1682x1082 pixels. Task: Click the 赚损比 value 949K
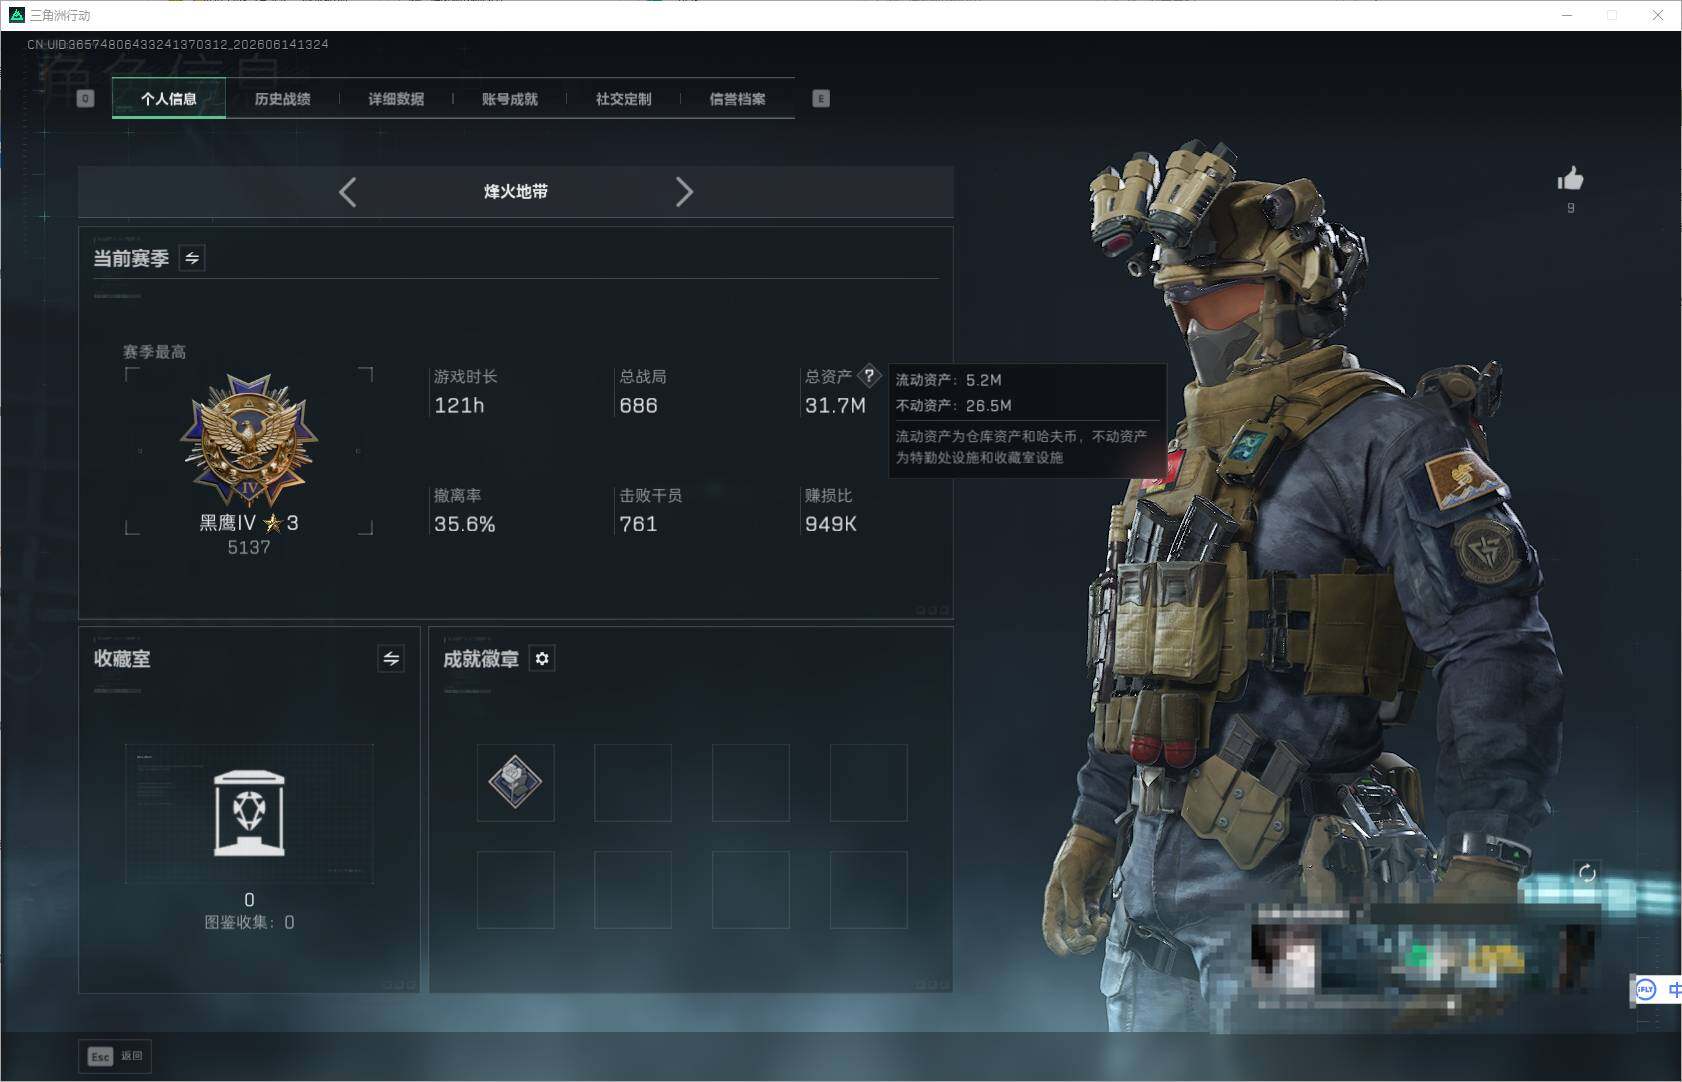click(830, 524)
